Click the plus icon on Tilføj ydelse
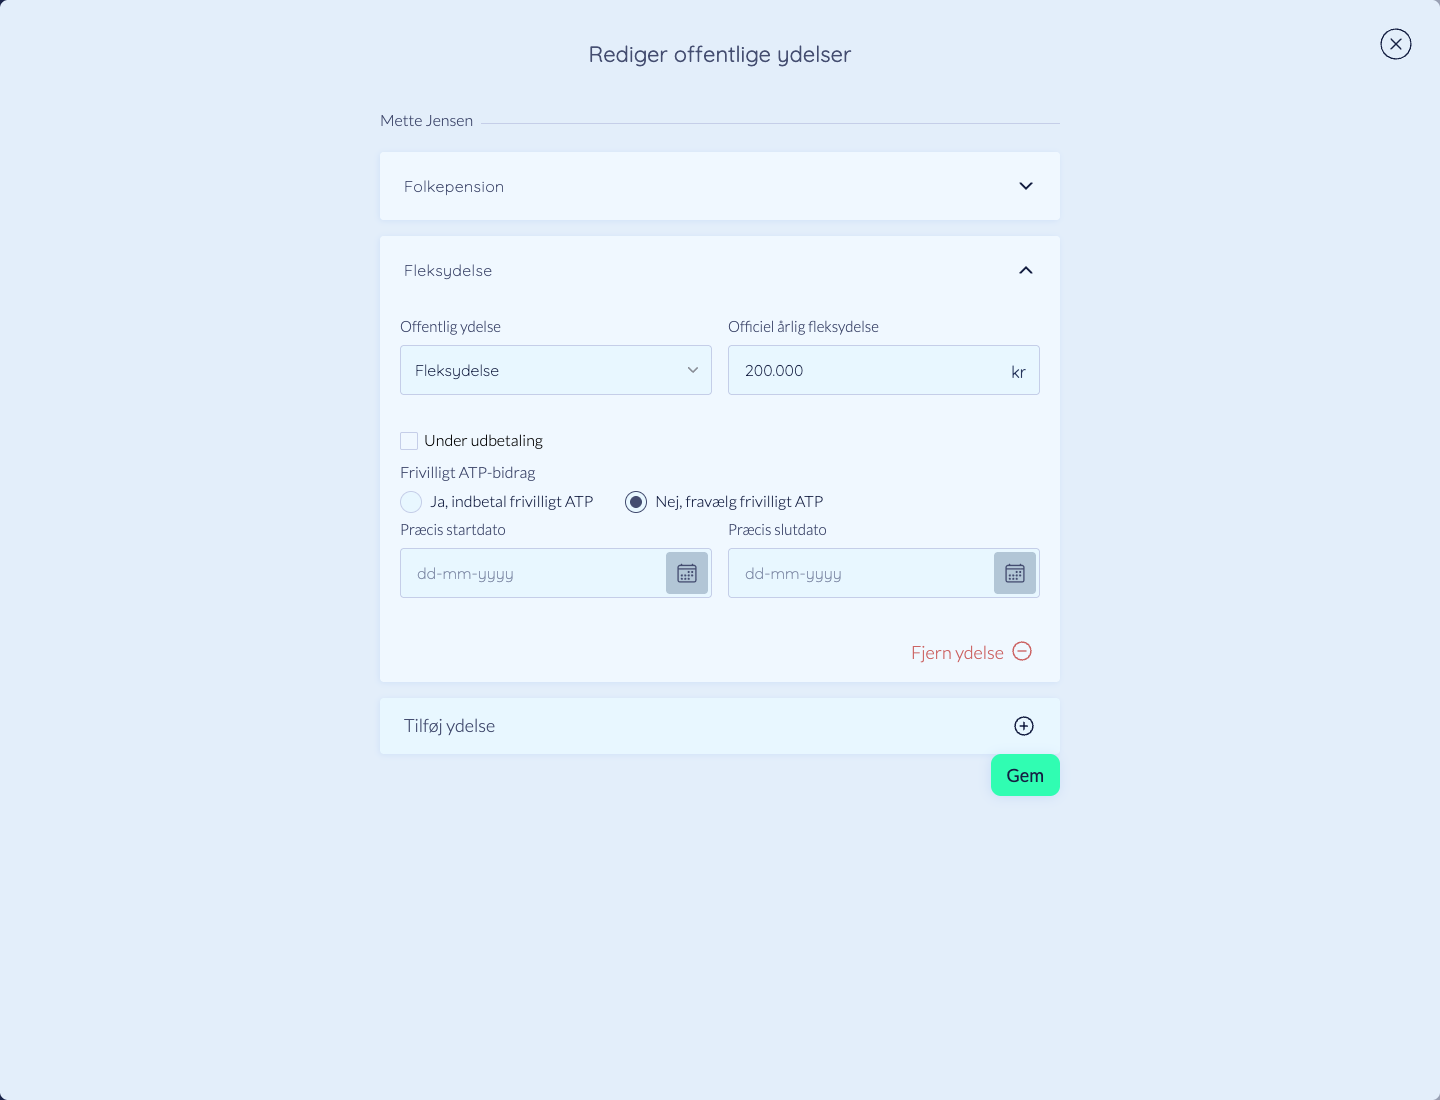The height and width of the screenshot is (1100, 1440). [x=1024, y=726]
